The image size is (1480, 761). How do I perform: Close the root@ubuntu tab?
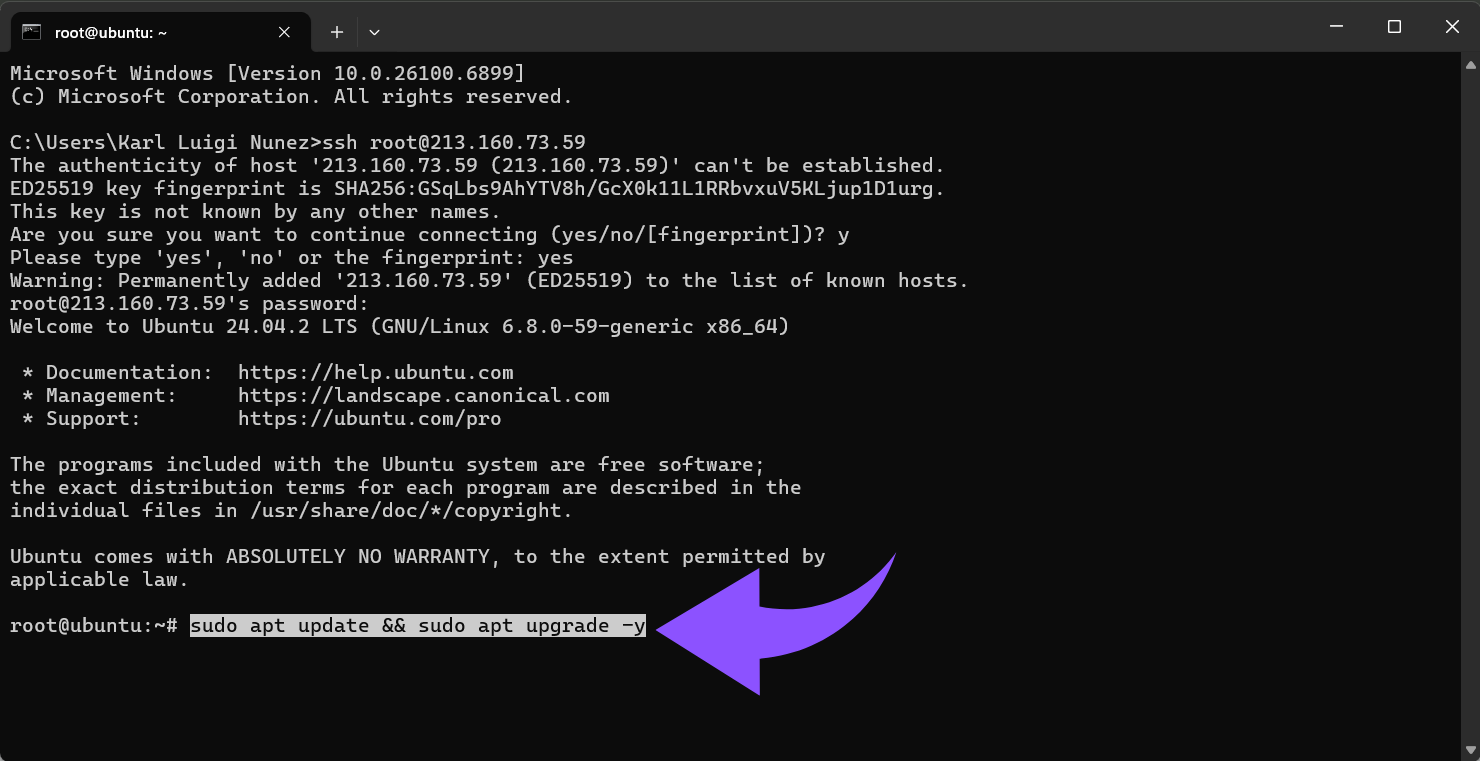283,31
